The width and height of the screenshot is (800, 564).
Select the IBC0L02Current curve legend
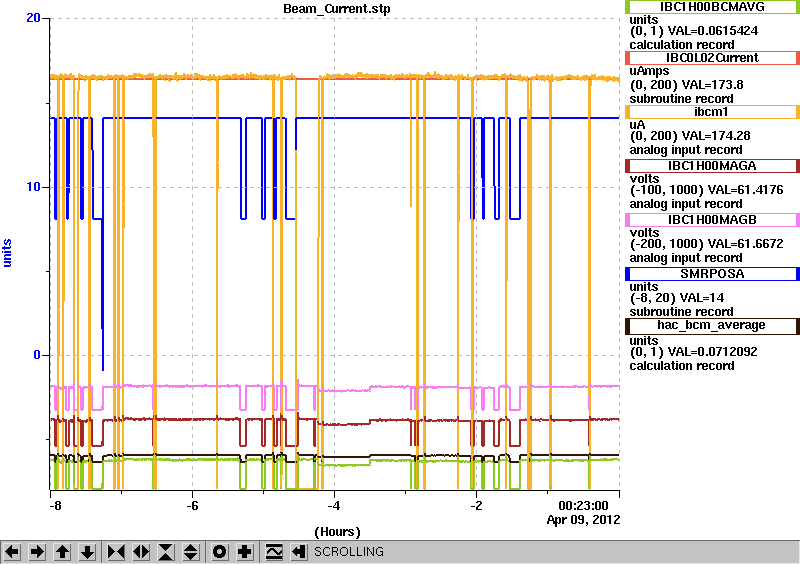point(712,58)
